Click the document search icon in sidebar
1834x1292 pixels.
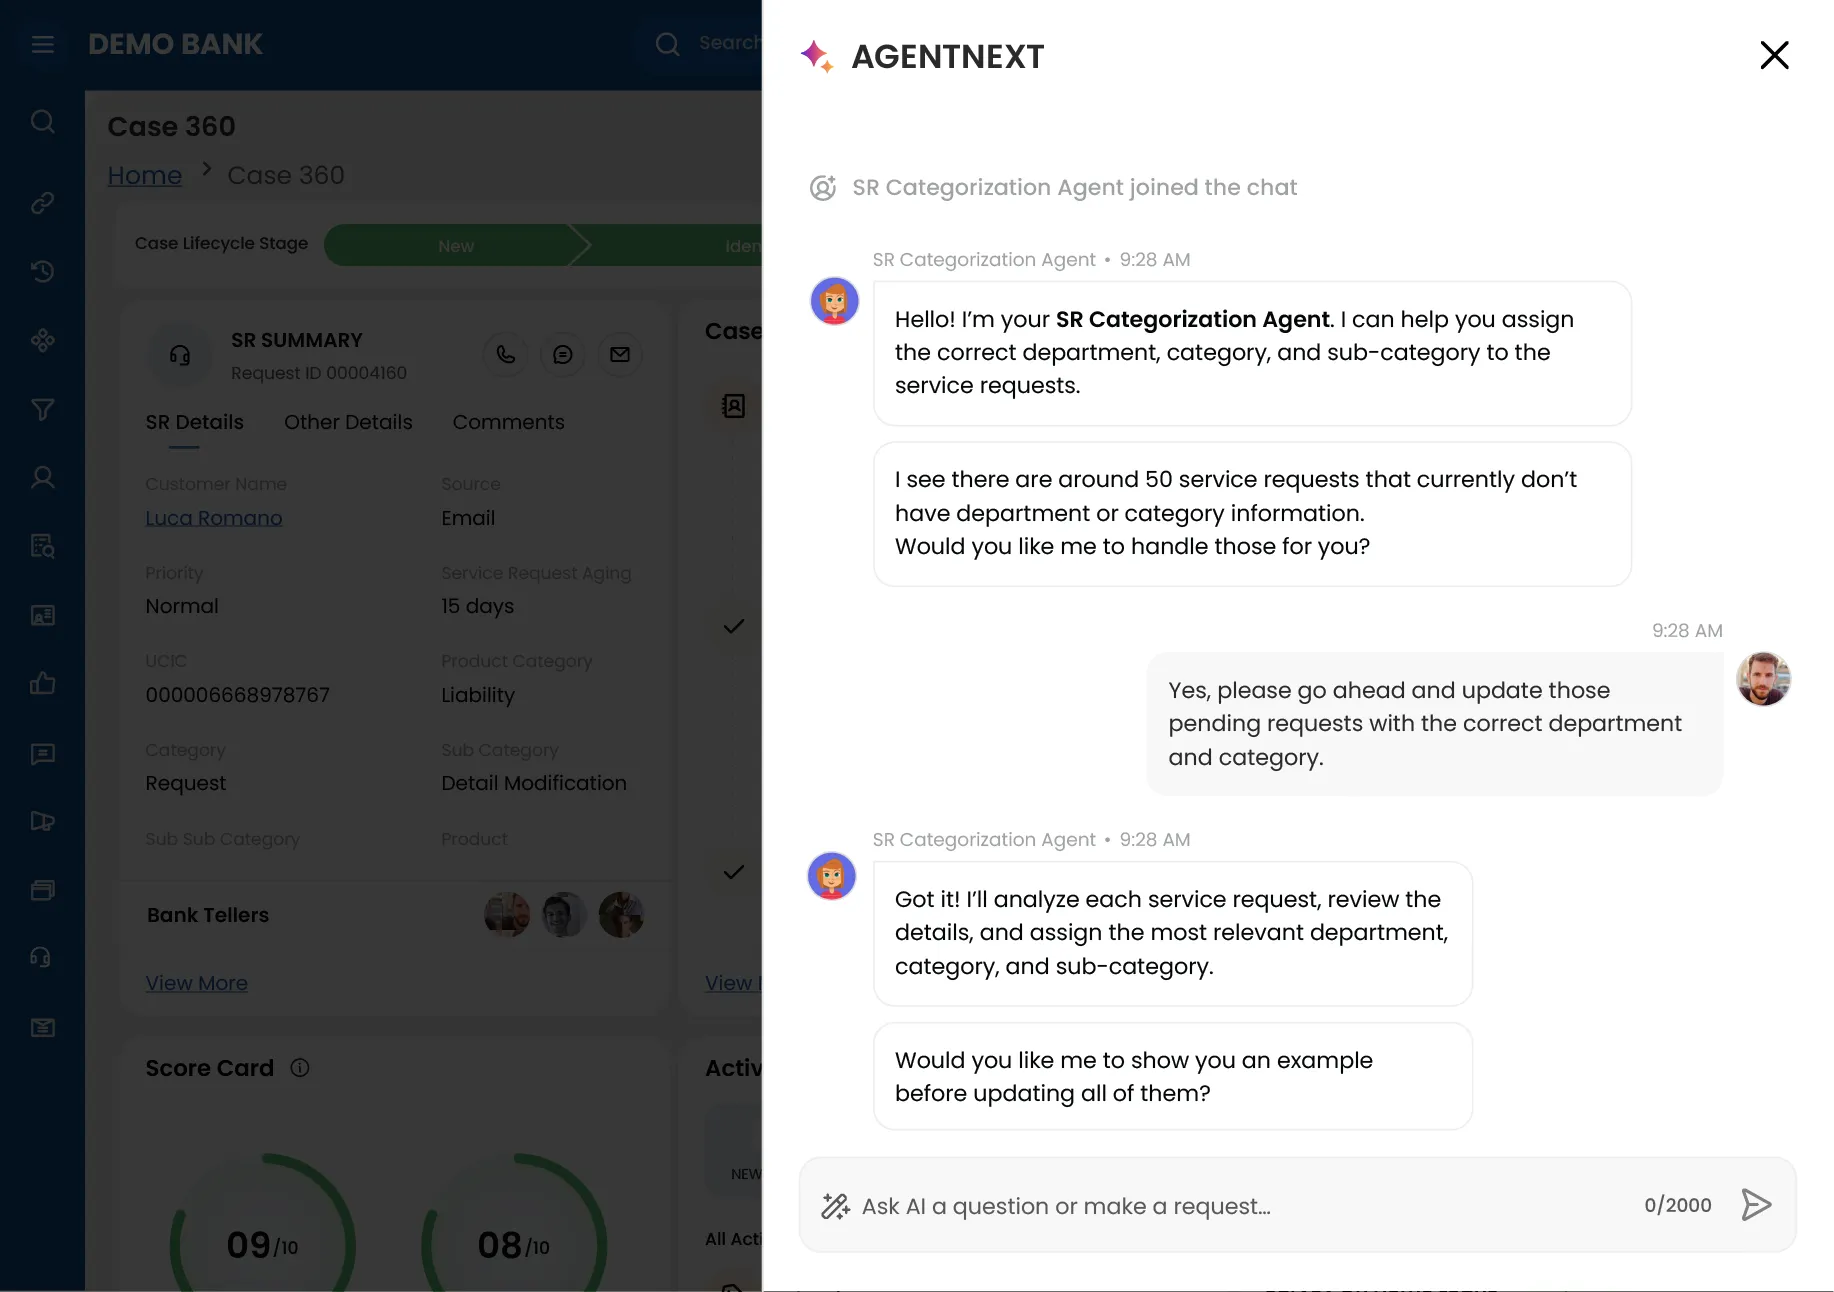click(42, 546)
